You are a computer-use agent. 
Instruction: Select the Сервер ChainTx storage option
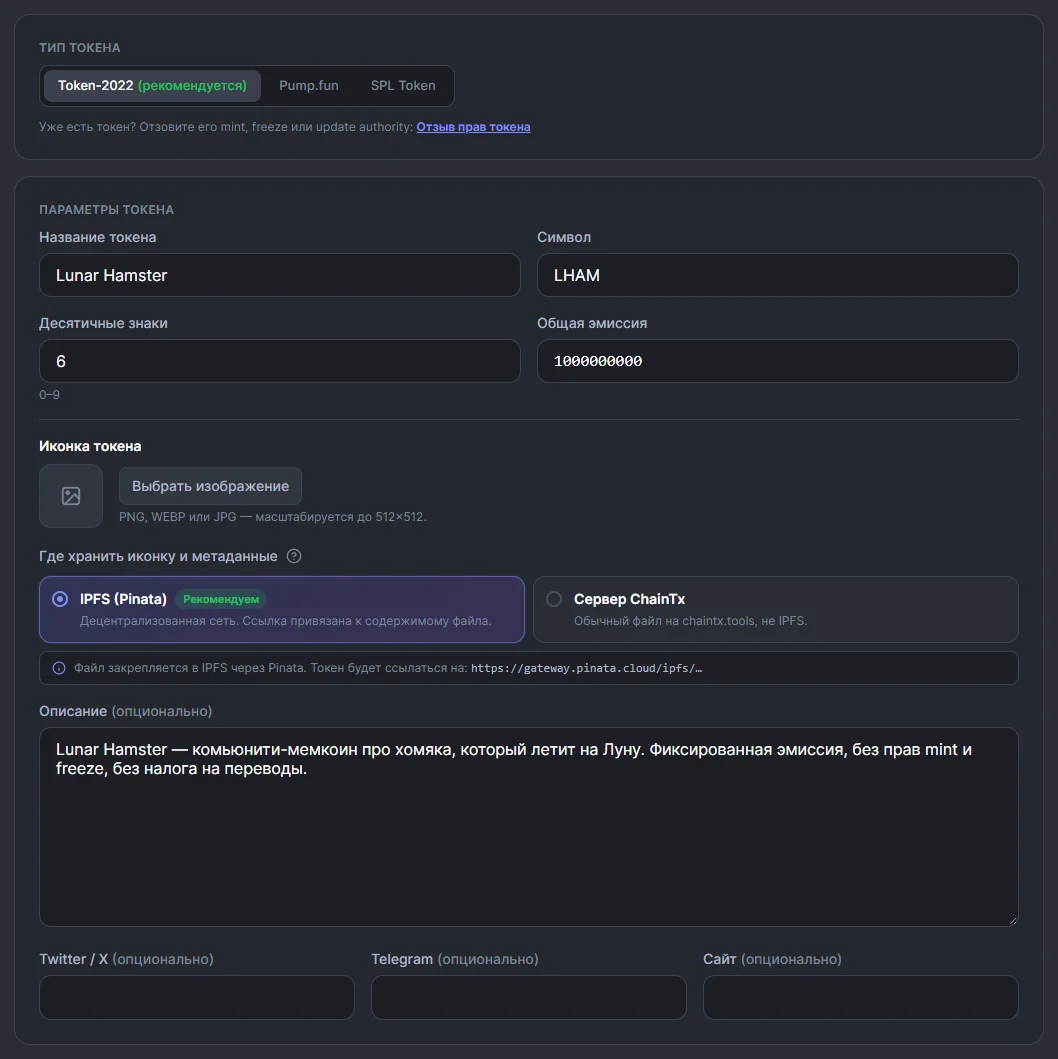(776, 609)
